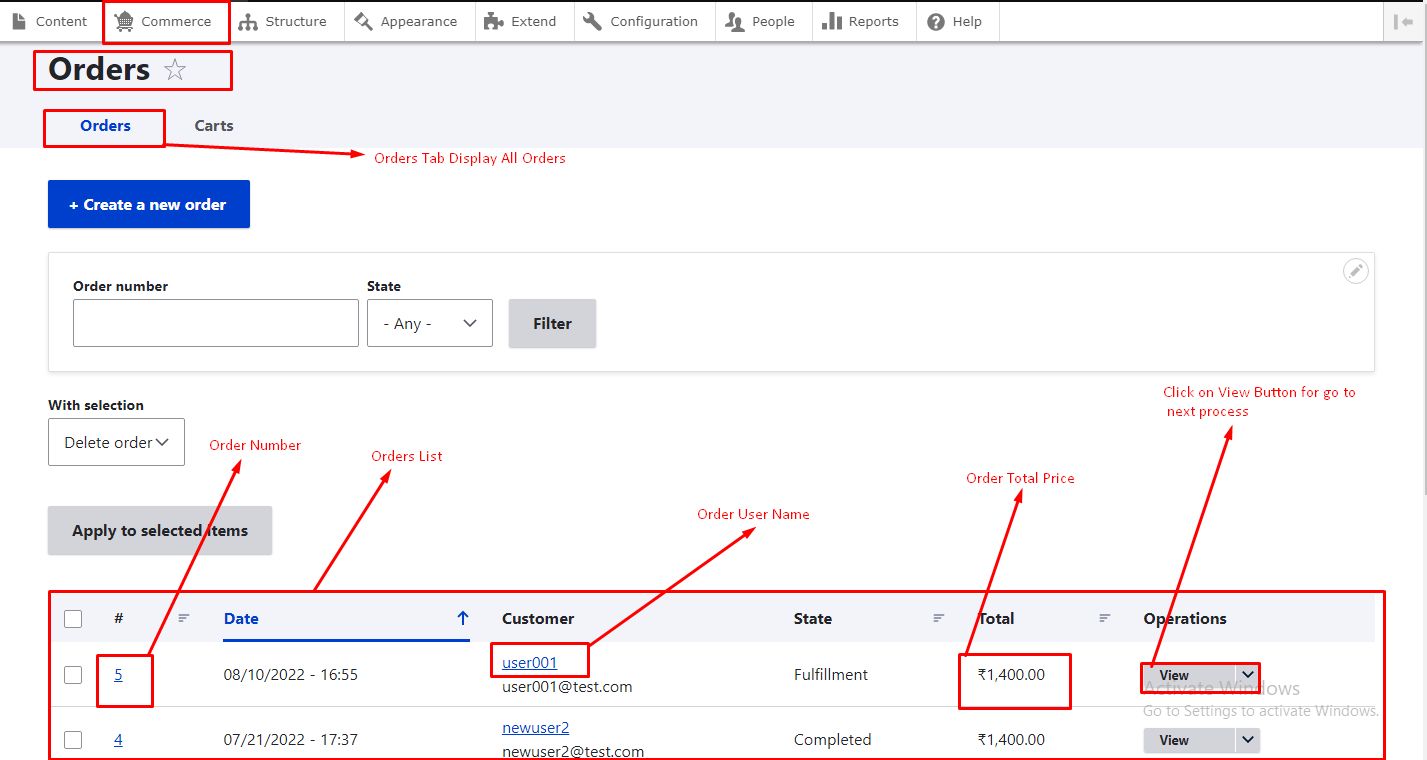Open the Commerce menu with cart icon
Image resolution: width=1427 pixels, height=760 pixels.
point(165,21)
